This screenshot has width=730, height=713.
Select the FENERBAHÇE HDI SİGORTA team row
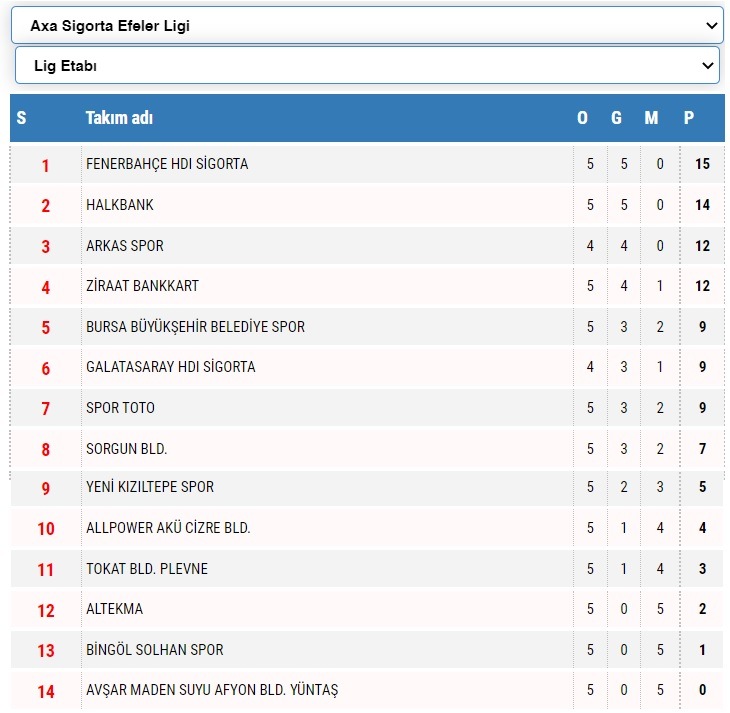point(167,164)
